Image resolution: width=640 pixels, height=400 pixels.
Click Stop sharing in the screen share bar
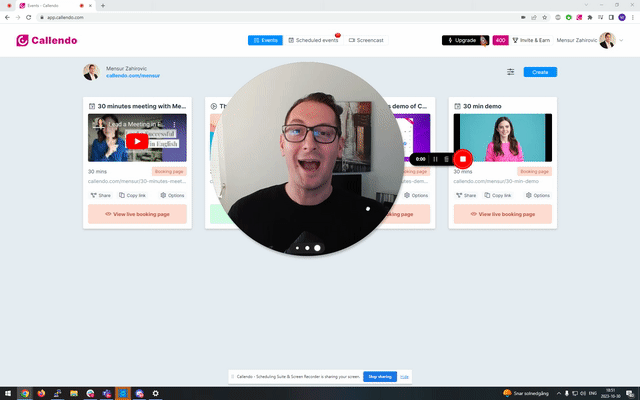pos(380,376)
